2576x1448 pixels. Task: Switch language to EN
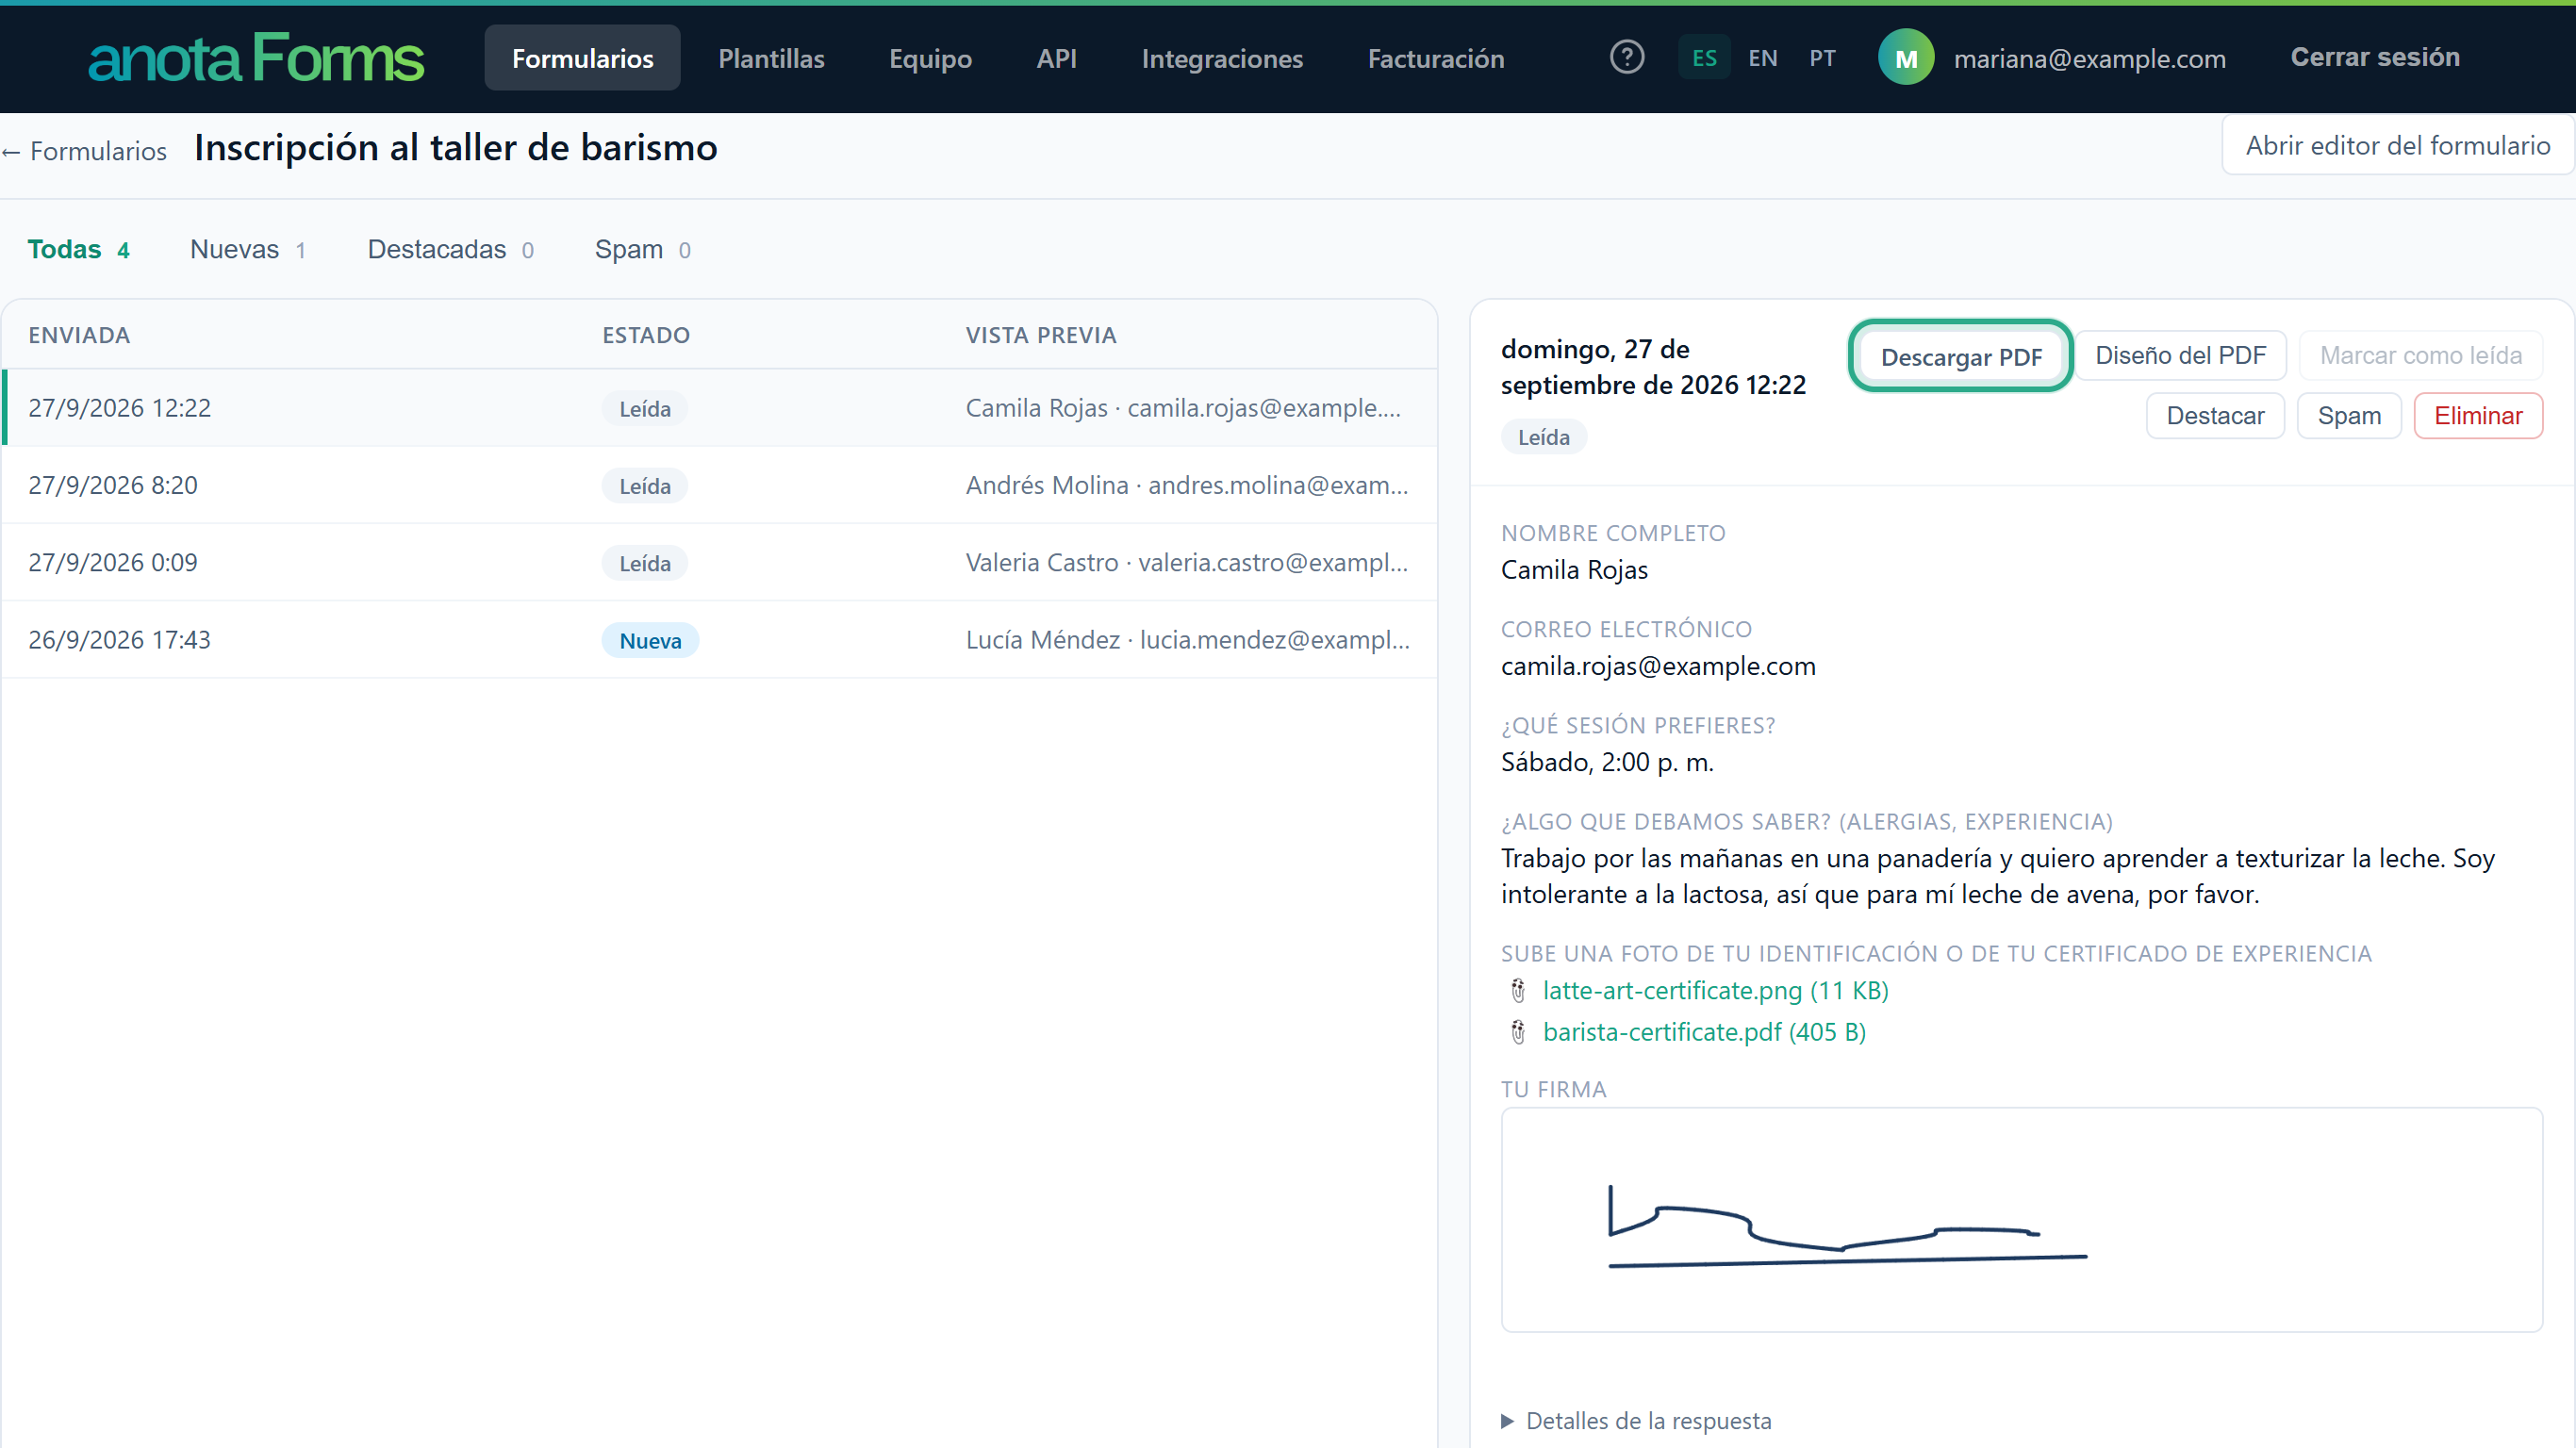tap(1763, 58)
